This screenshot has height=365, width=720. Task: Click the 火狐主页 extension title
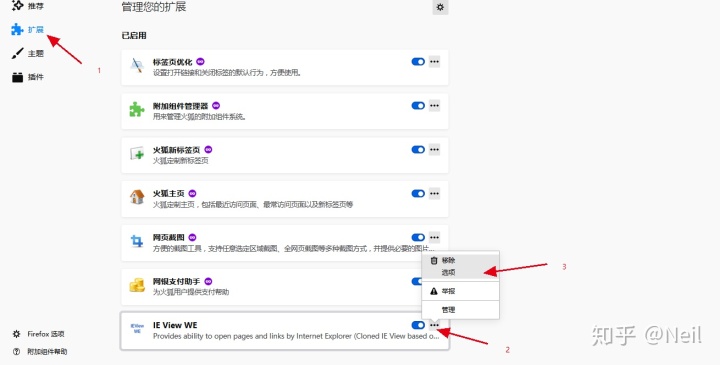pos(169,194)
